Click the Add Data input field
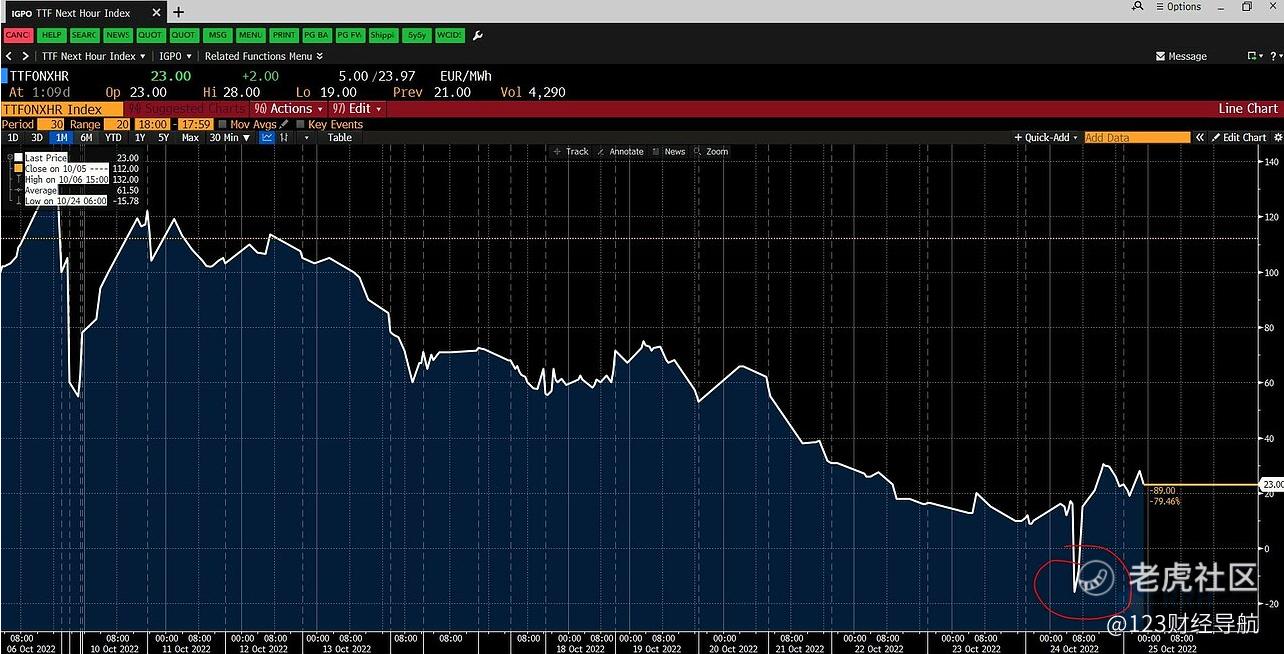The width and height of the screenshot is (1284, 654). click(1136, 138)
